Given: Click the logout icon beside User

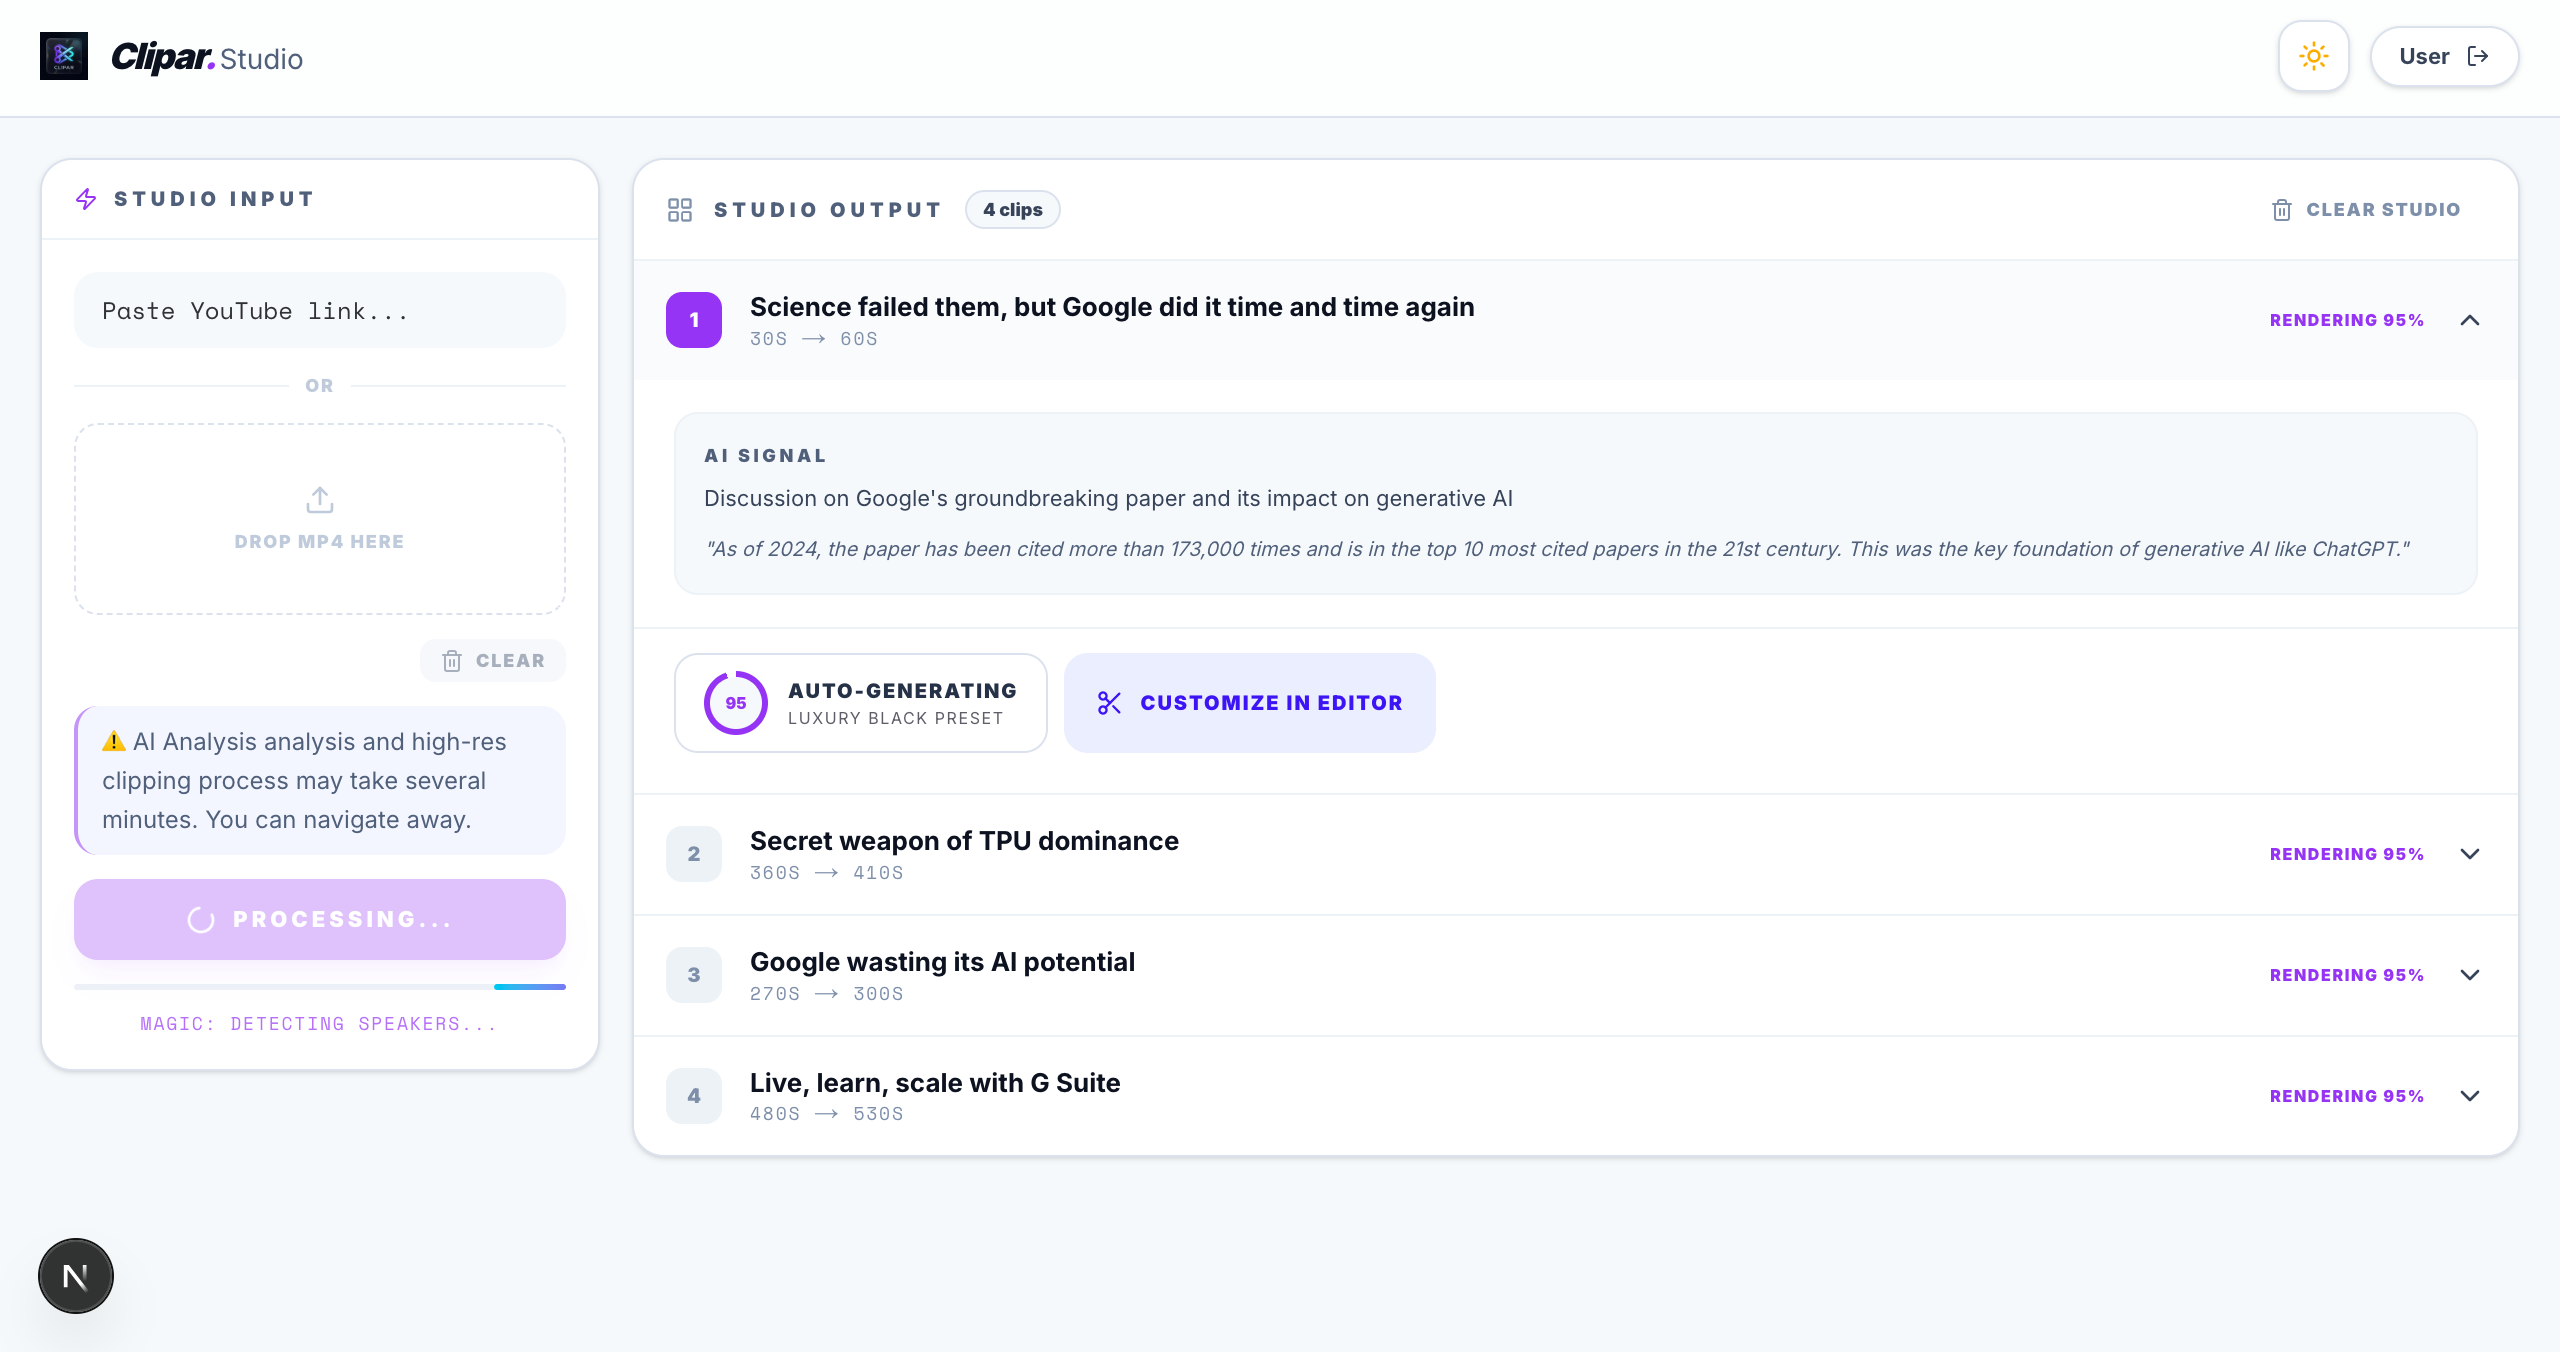Looking at the screenshot, I should point(2479,56).
